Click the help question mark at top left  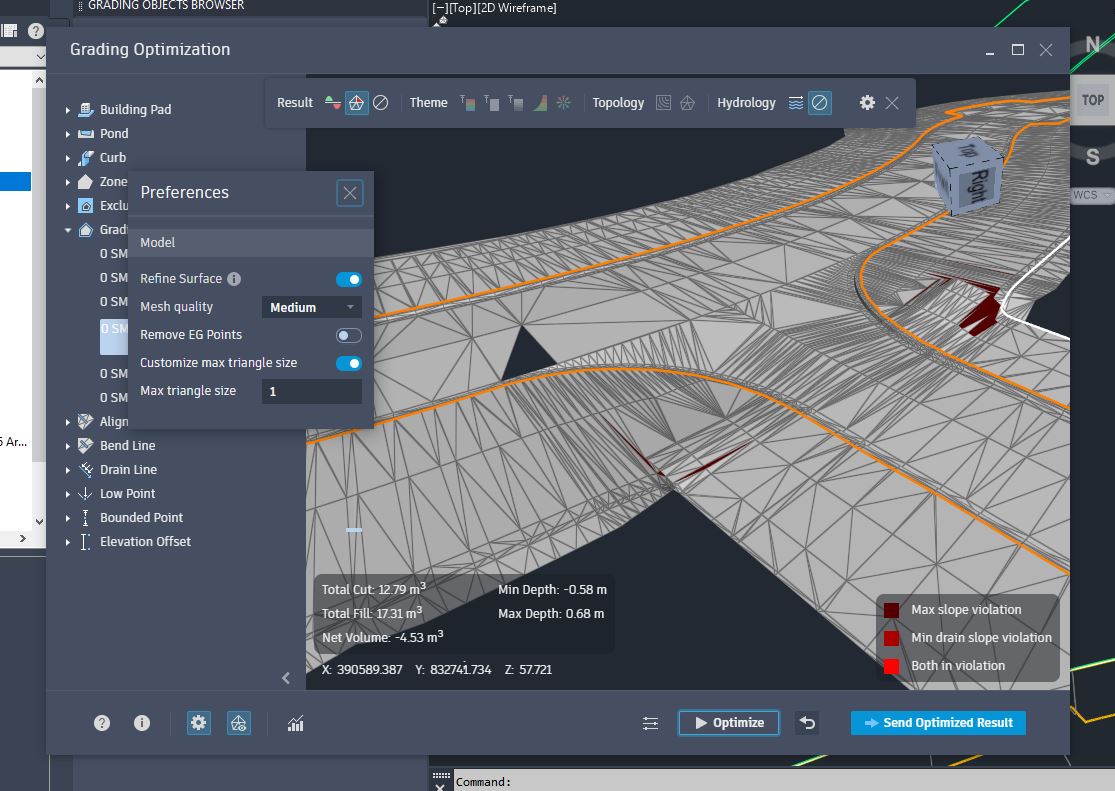coord(36,31)
